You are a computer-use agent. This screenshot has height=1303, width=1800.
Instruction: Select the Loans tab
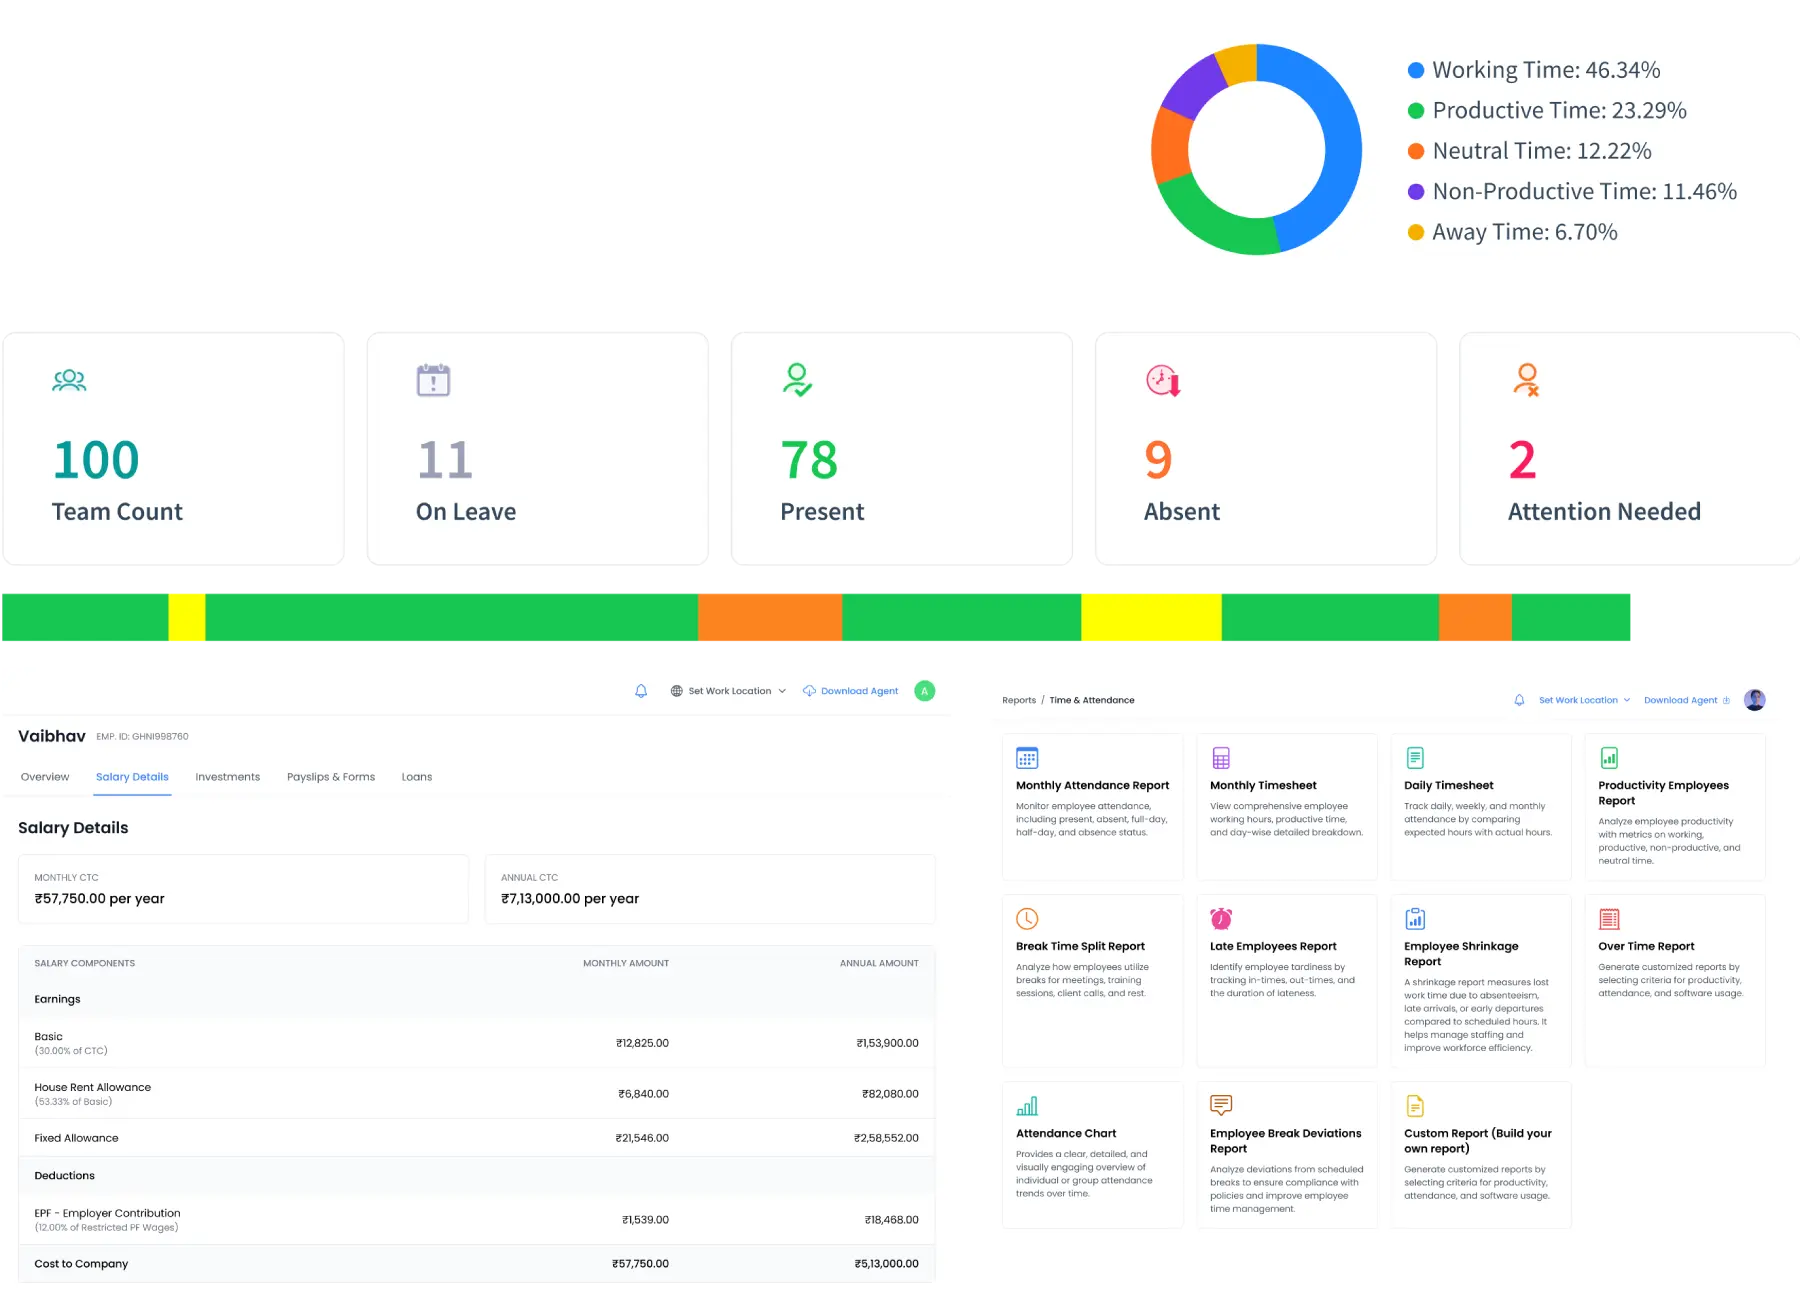click(417, 776)
